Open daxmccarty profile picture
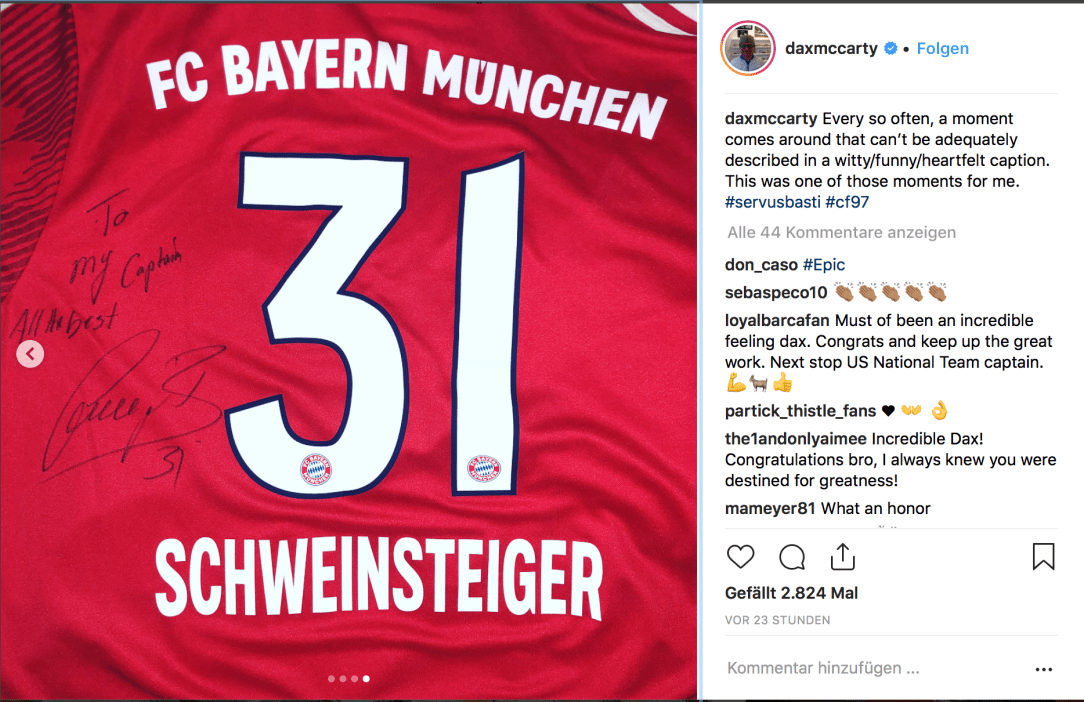The height and width of the screenshot is (702, 1084). [x=748, y=48]
